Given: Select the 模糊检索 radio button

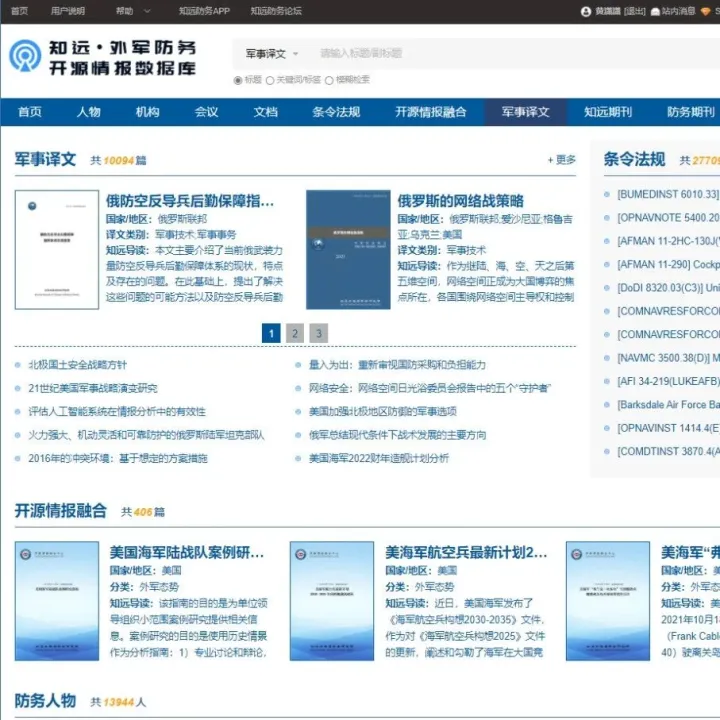Looking at the screenshot, I should point(329,80).
